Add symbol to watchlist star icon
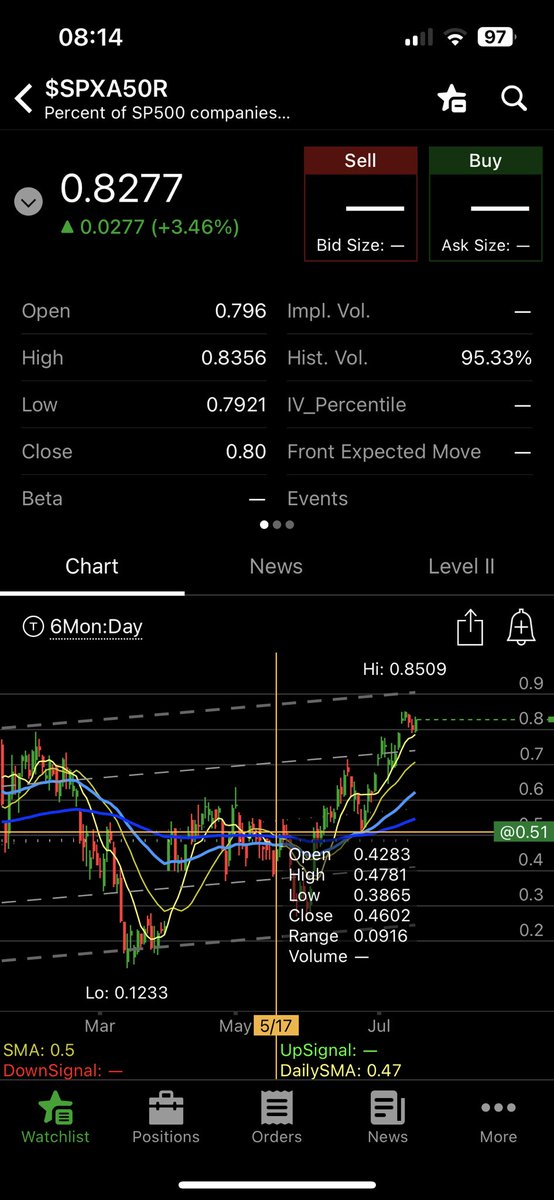 [x=452, y=98]
